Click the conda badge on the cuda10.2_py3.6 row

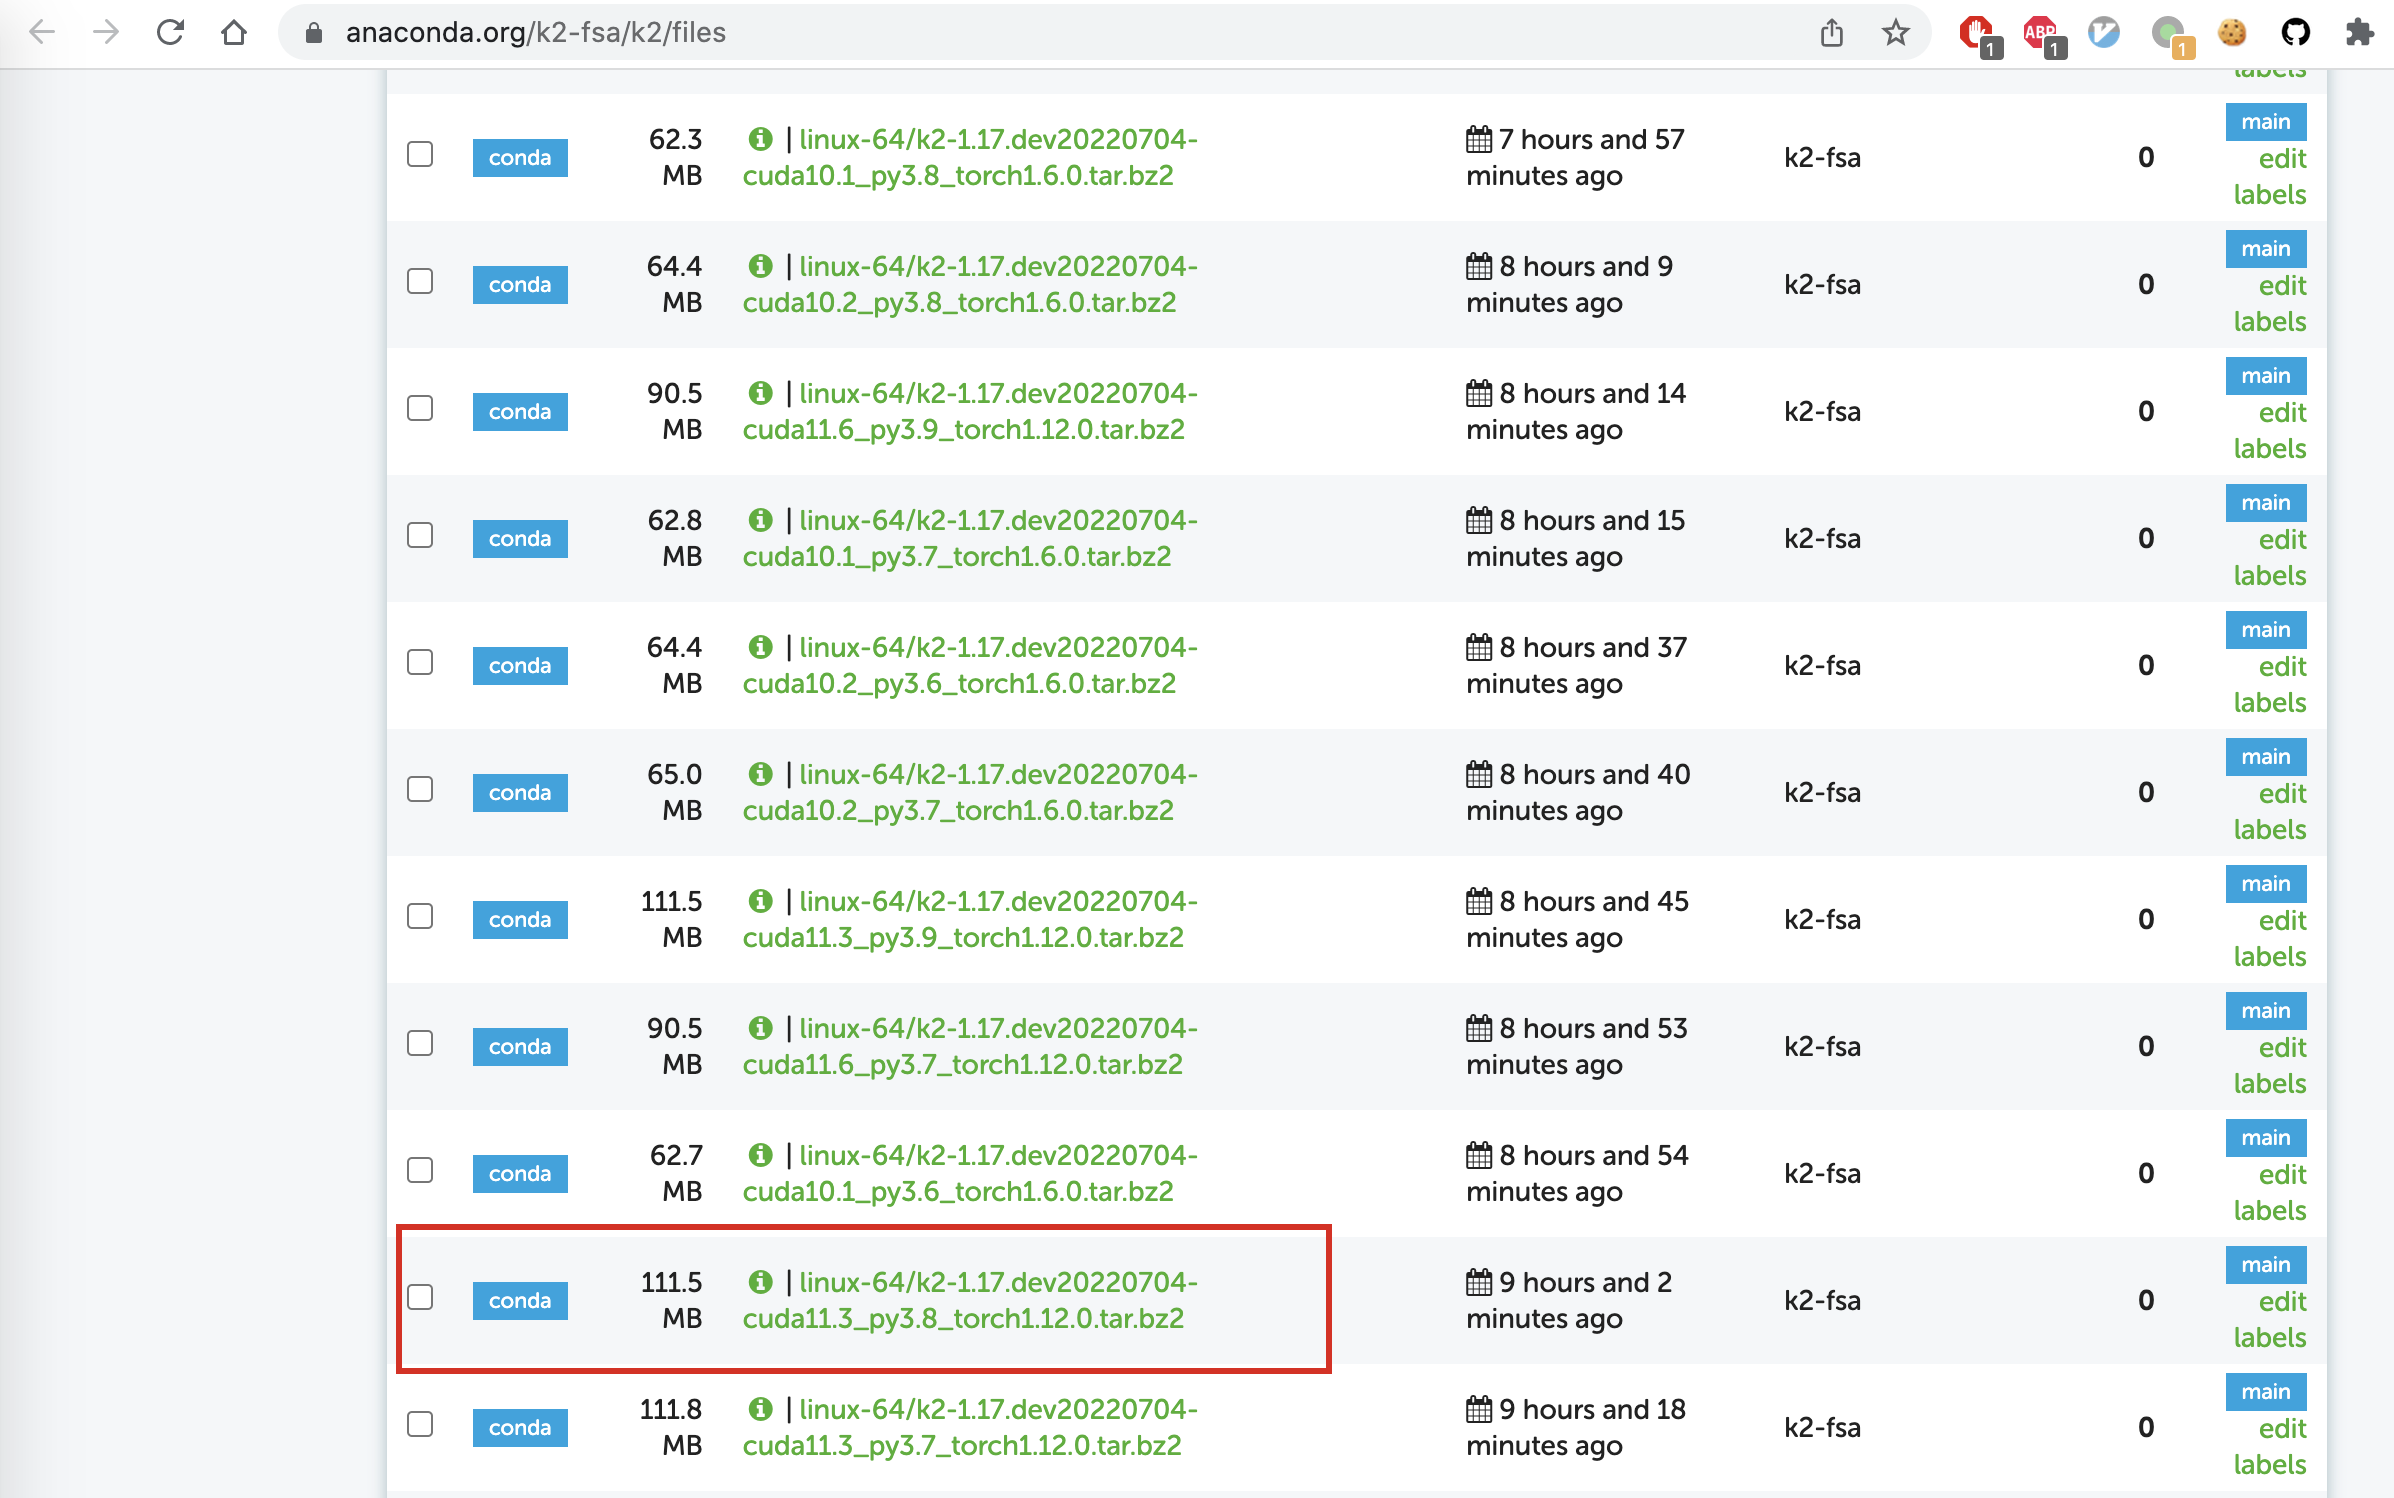click(x=519, y=665)
